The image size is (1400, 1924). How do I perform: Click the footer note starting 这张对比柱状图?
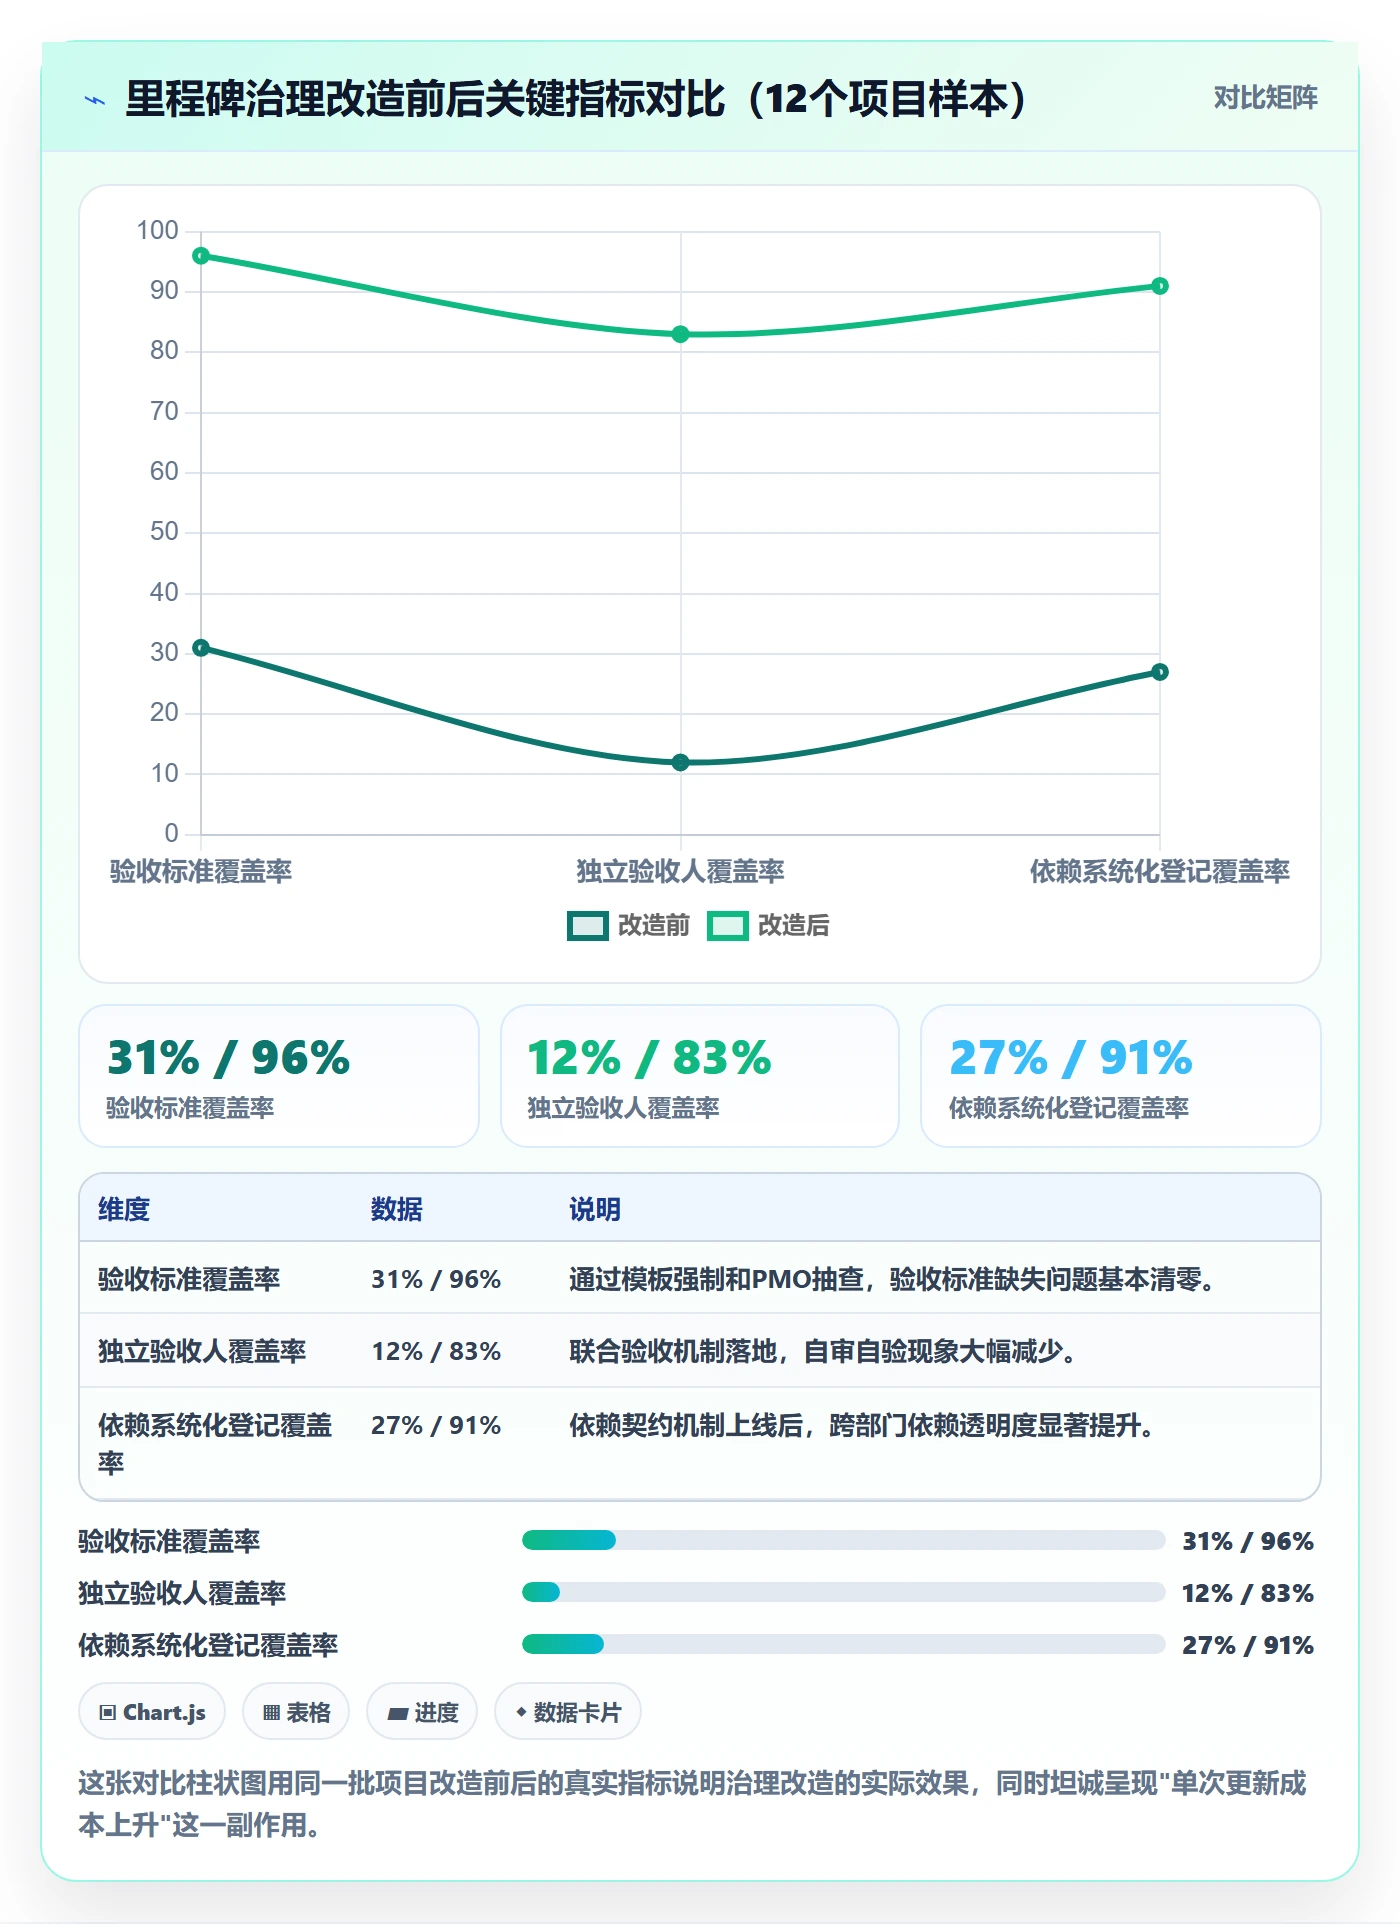693,1804
